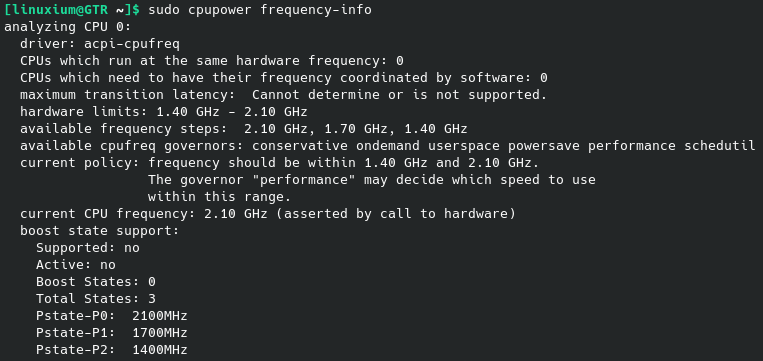Click the linuxium@GTR shell prompt
This screenshot has width=763, height=361.
coord(73,10)
